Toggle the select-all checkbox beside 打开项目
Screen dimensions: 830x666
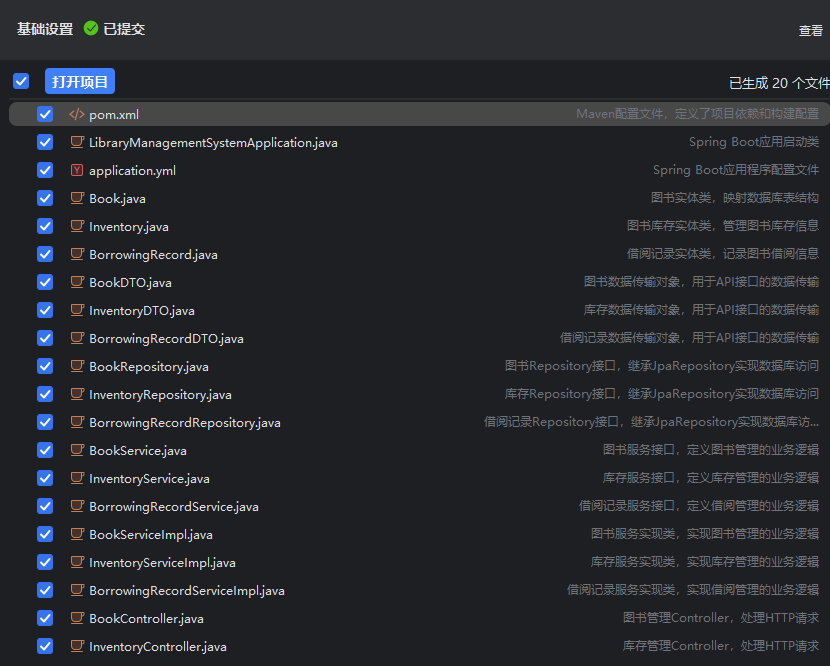point(21,81)
